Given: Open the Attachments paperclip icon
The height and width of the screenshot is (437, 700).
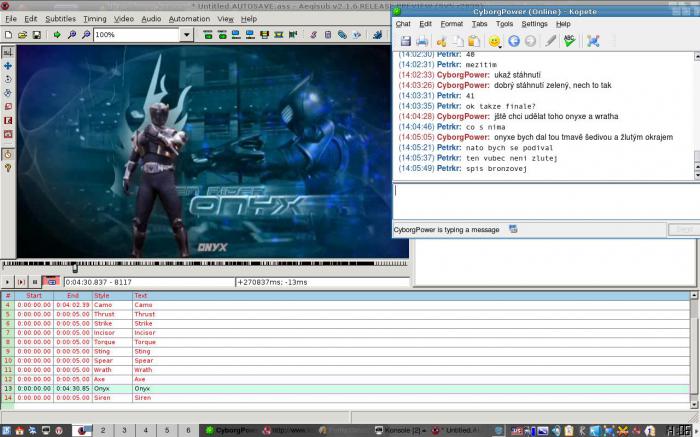Looking at the screenshot, I should click(342, 34).
